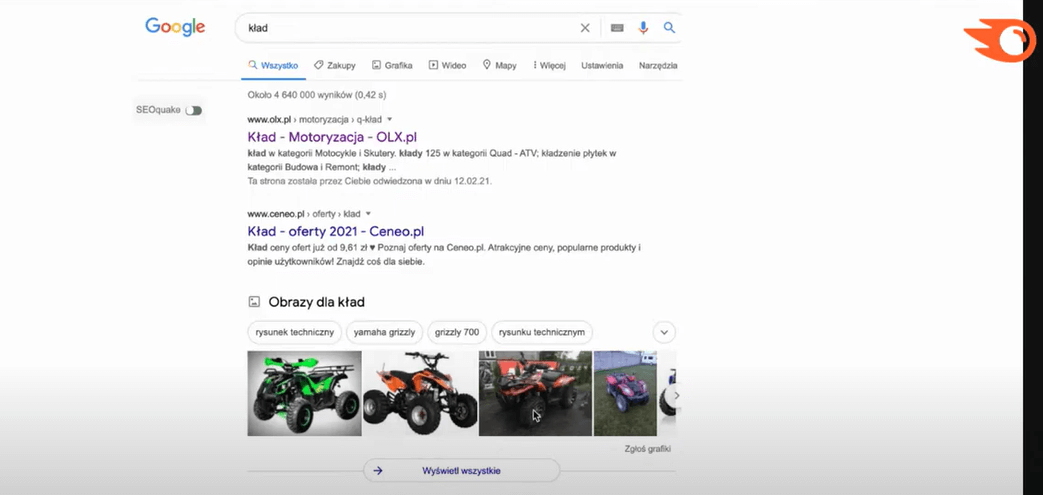Select the yamaha grizzly filter chip
This screenshot has width=1043, height=495.
click(385, 332)
